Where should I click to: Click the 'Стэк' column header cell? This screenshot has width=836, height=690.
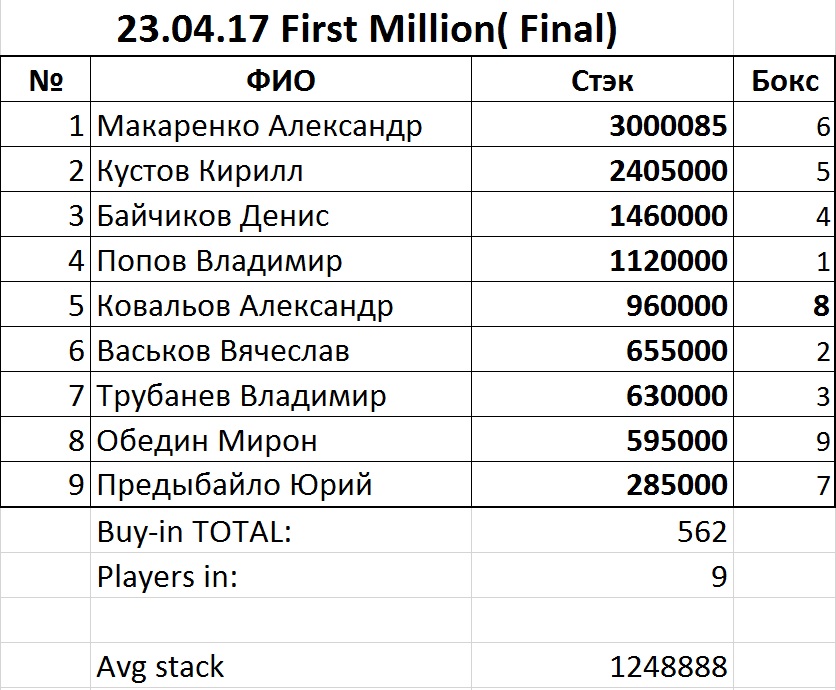coord(602,81)
